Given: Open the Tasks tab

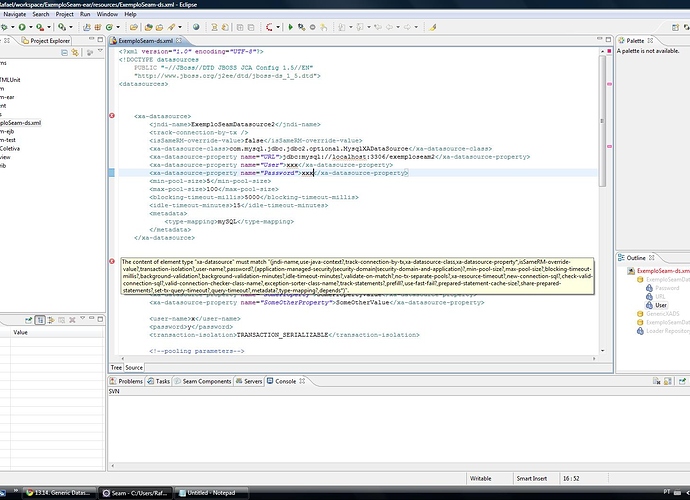Looking at the screenshot, I should (158, 381).
